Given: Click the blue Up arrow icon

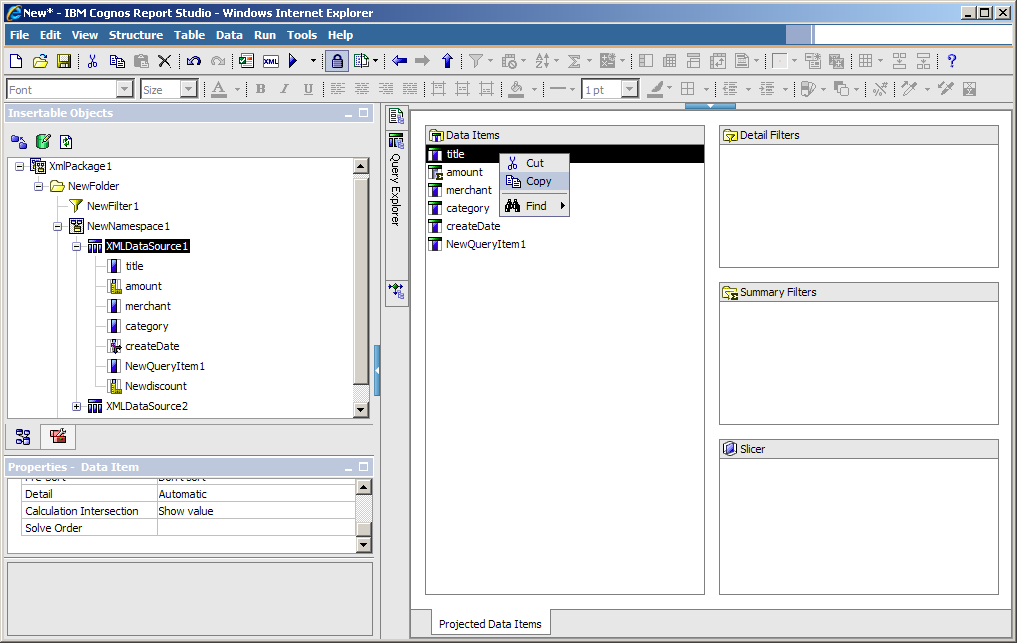Looking at the screenshot, I should click(447, 61).
